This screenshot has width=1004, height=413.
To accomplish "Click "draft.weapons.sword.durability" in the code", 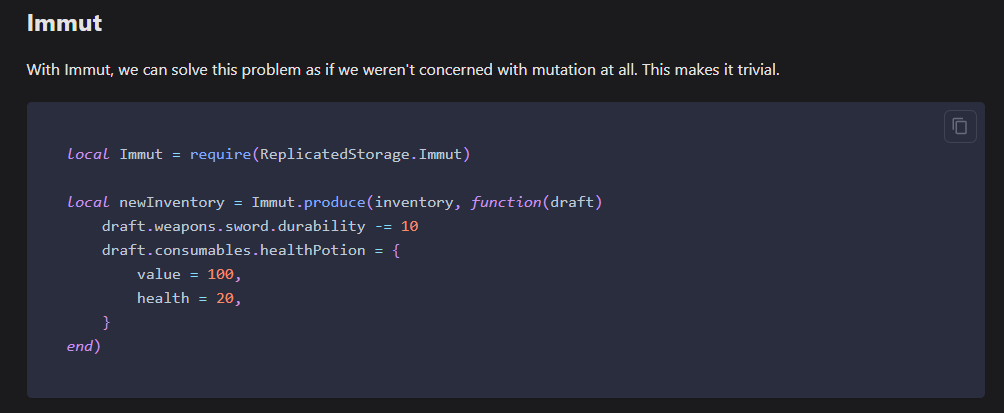I will point(233,226).
